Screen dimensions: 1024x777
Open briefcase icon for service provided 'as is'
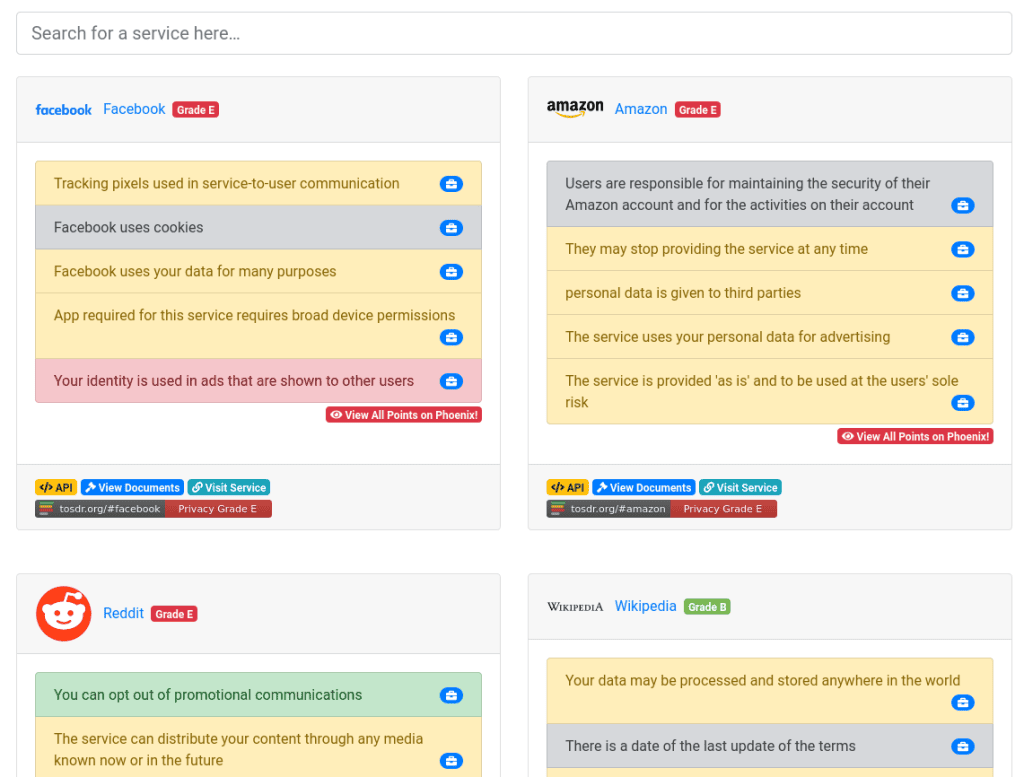click(963, 403)
